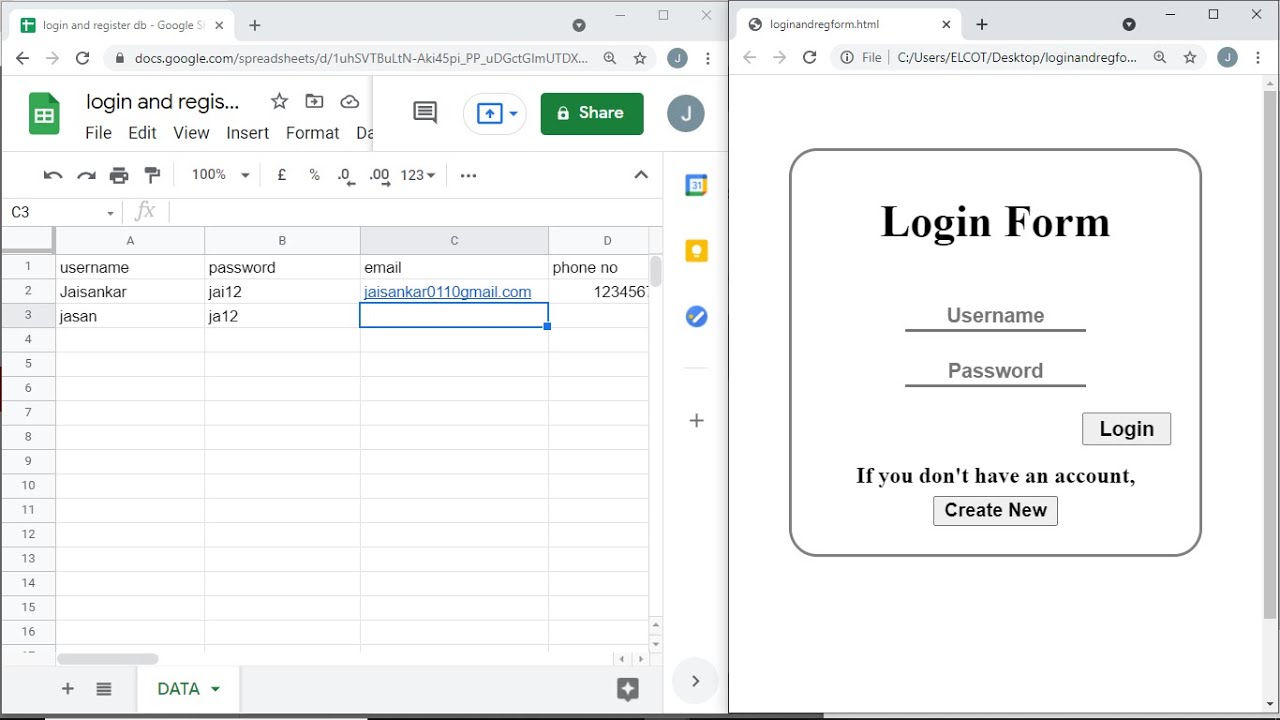1280x720 pixels.
Task: Select cell containing 'ja12'
Action: tap(282, 316)
